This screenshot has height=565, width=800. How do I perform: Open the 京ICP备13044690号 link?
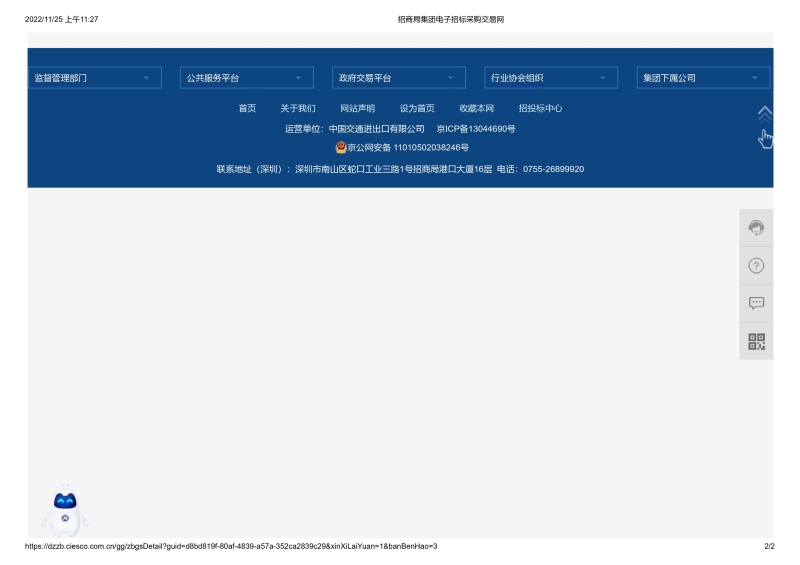(476, 129)
